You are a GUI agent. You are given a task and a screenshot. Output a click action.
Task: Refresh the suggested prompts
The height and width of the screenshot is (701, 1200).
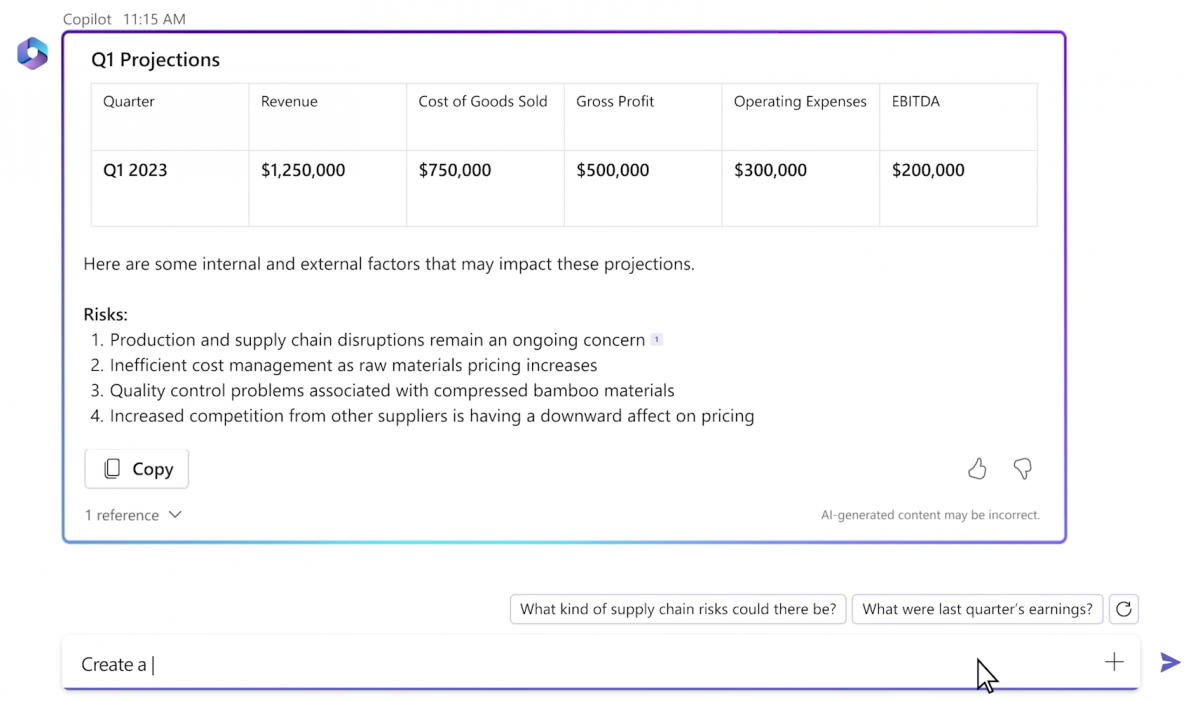coord(1123,608)
